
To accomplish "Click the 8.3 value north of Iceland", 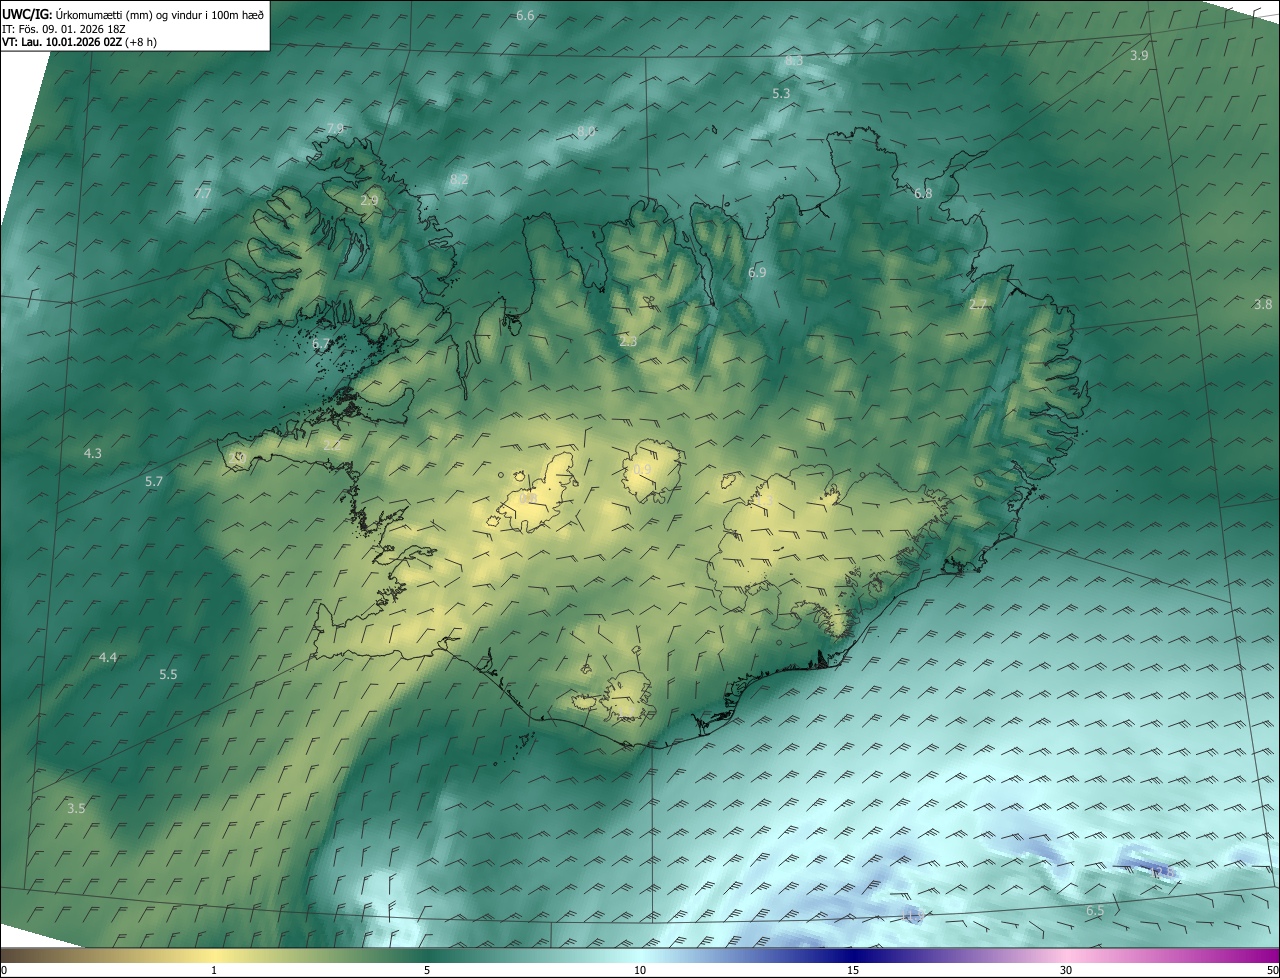I will coord(794,61).
